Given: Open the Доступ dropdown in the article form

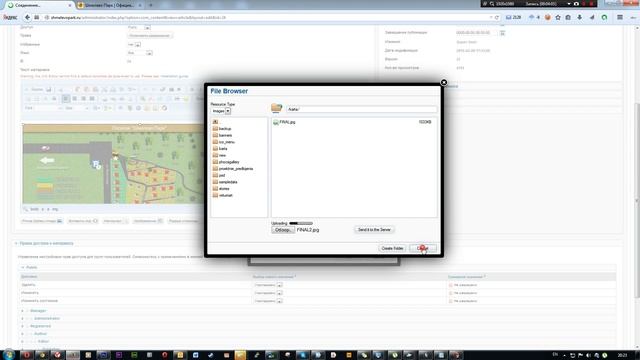Looking at the screenshot, I should pos(139,27).
